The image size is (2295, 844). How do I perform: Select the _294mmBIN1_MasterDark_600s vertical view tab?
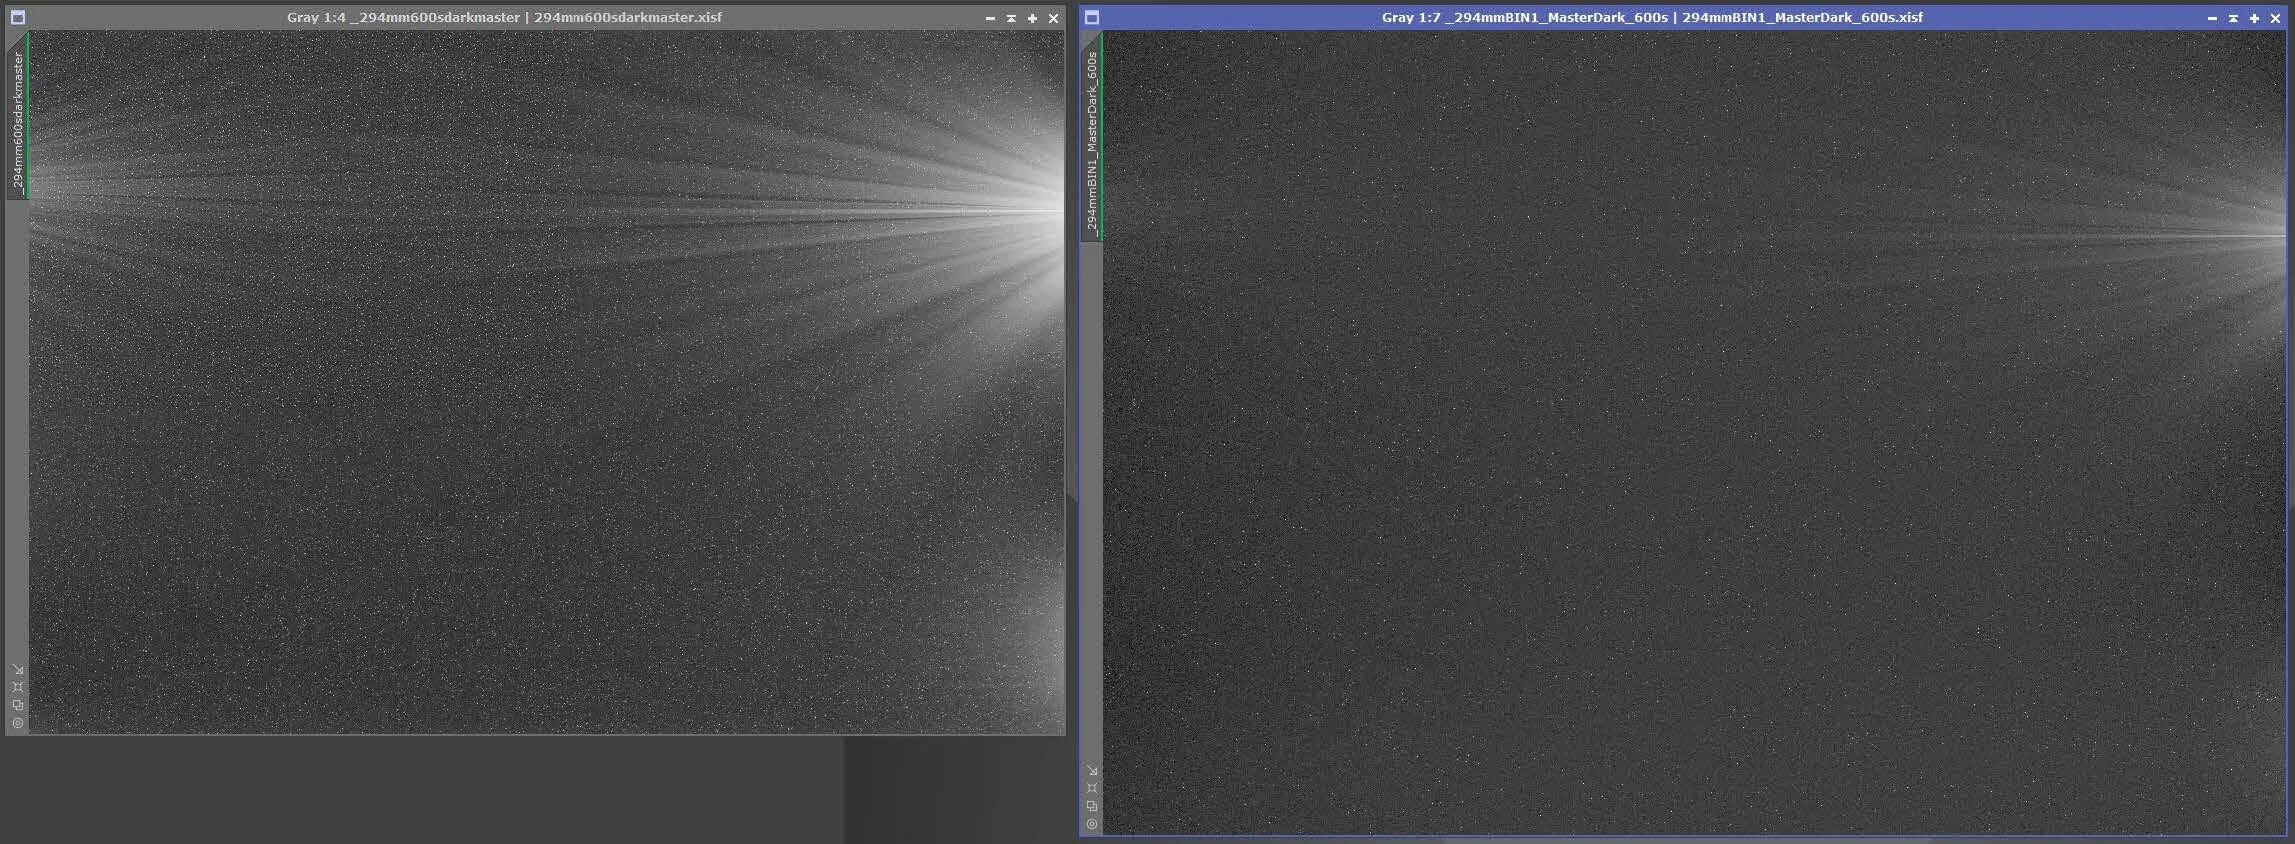coord(1092,137)
